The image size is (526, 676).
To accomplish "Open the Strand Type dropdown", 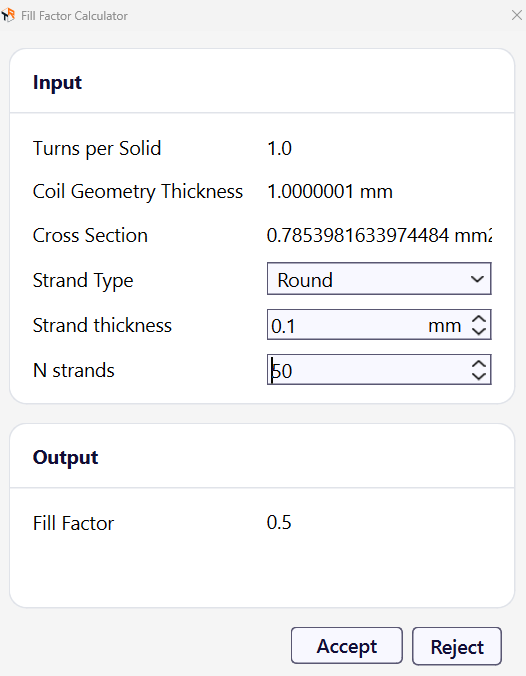I will pyautogui.click(x=379, y=279).
